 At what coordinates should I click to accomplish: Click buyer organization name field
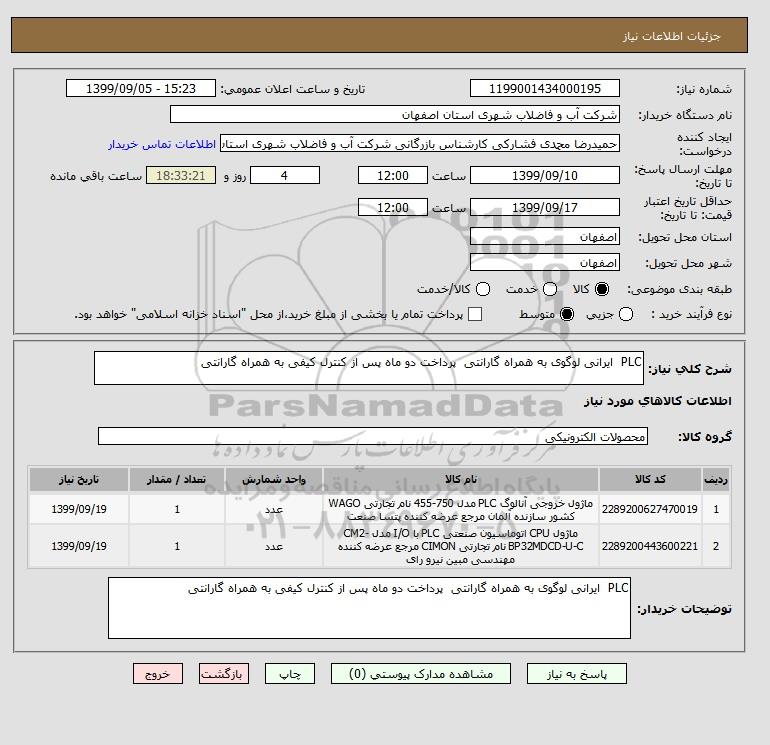pyautogui.click(x=395, y=114)
